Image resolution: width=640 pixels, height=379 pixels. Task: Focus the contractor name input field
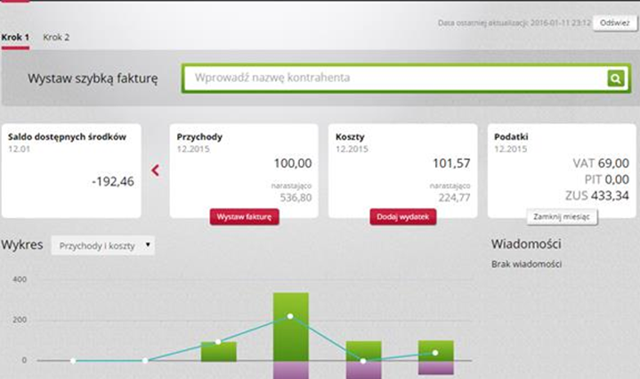point(394,78)
